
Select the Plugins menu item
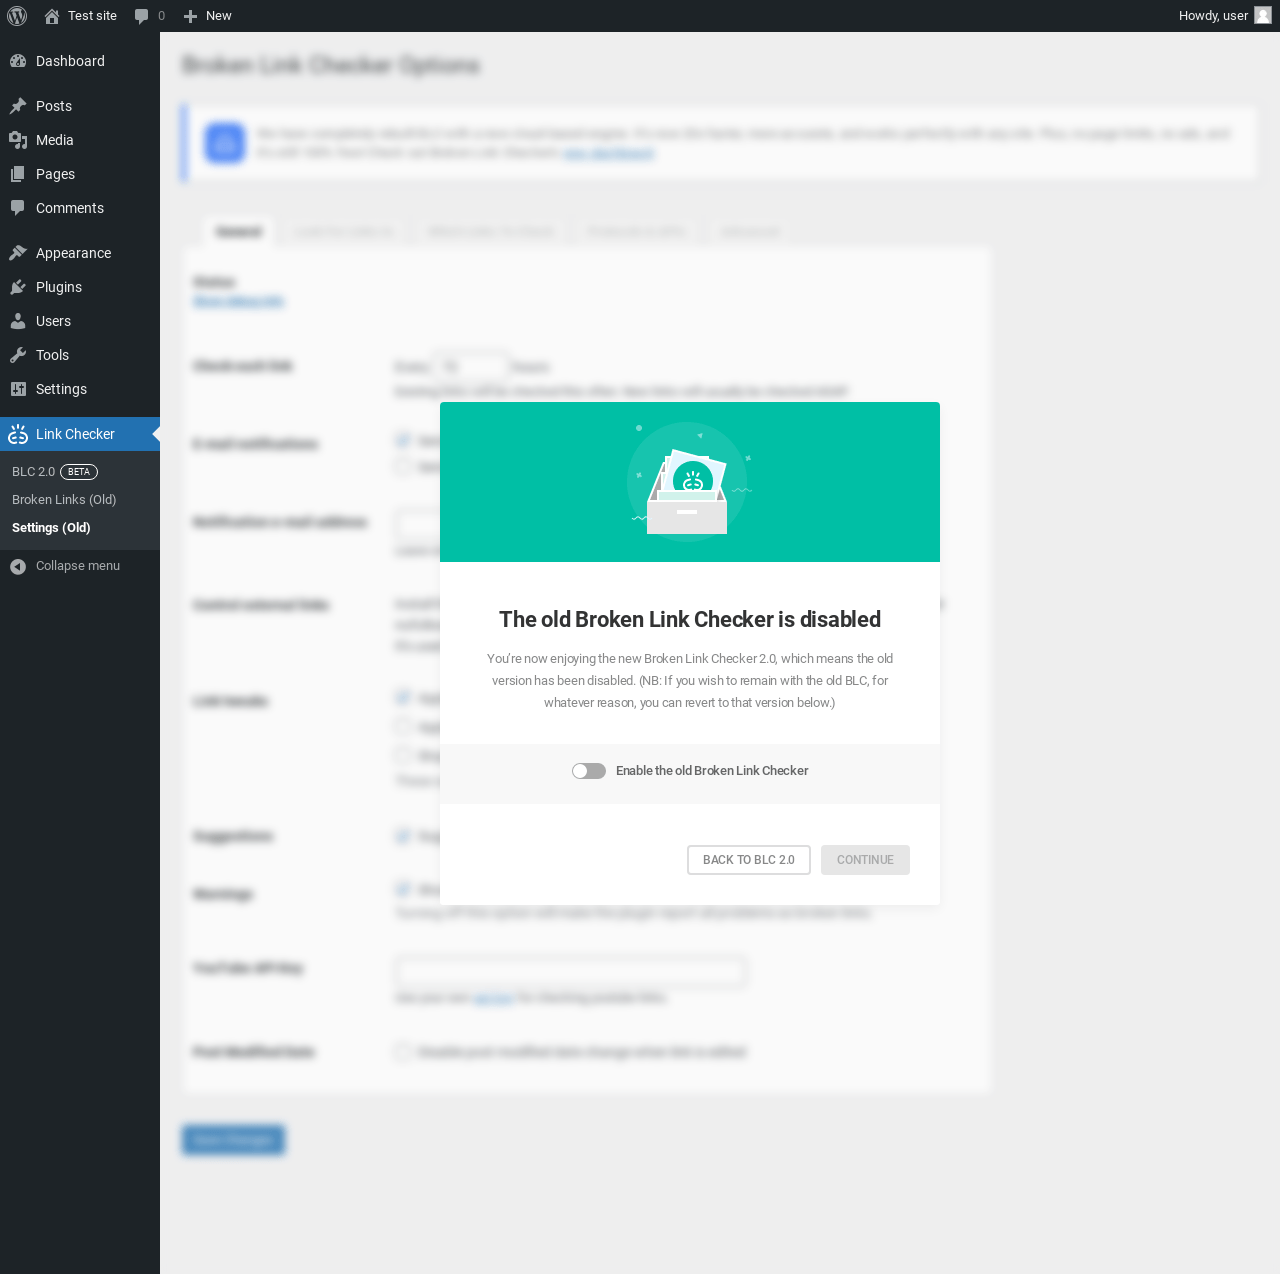click(x=80, y=287)
